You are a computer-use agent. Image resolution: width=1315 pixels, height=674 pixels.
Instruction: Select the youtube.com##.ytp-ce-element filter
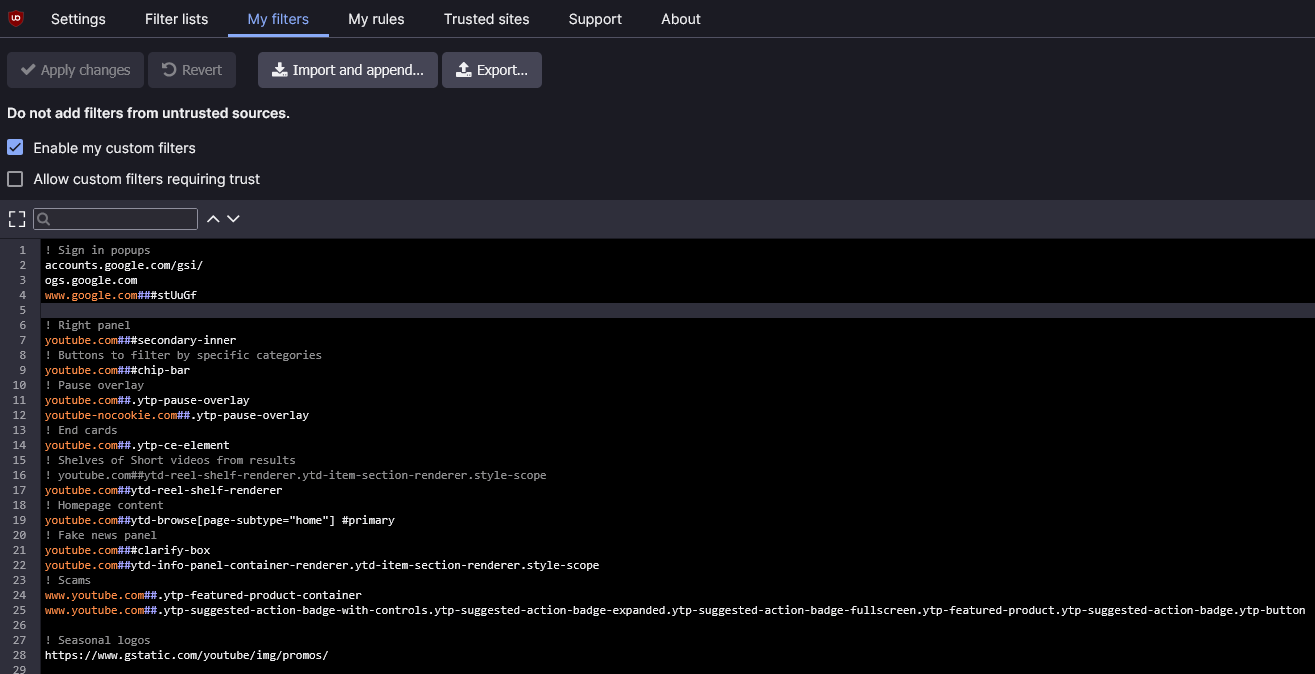pyautogui.click(x=137, y=445)
